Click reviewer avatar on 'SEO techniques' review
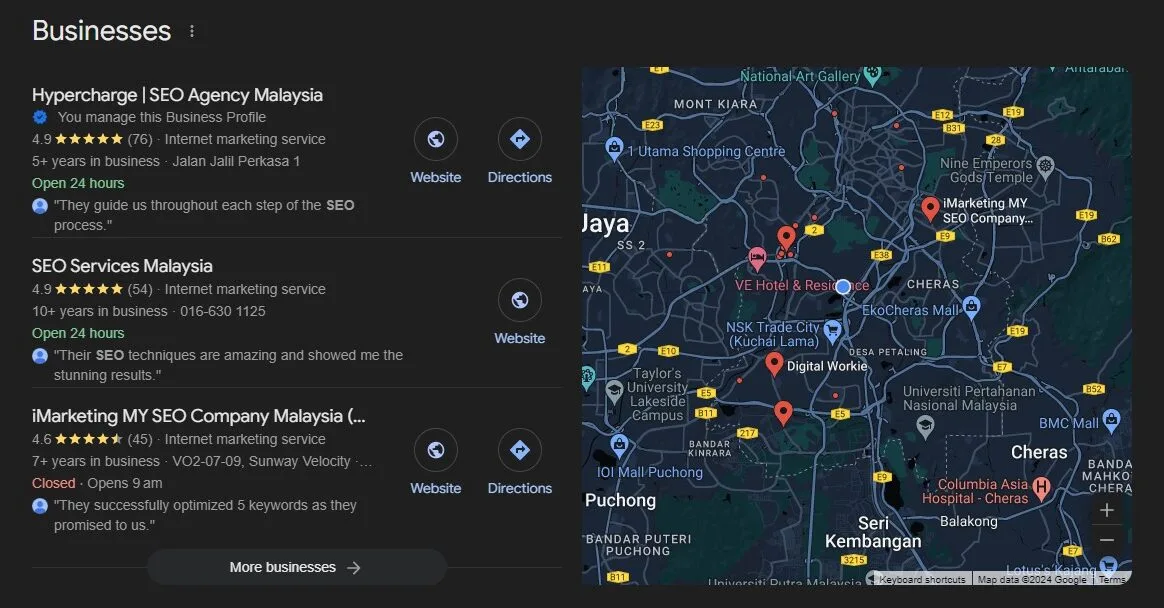 [40, 356]
